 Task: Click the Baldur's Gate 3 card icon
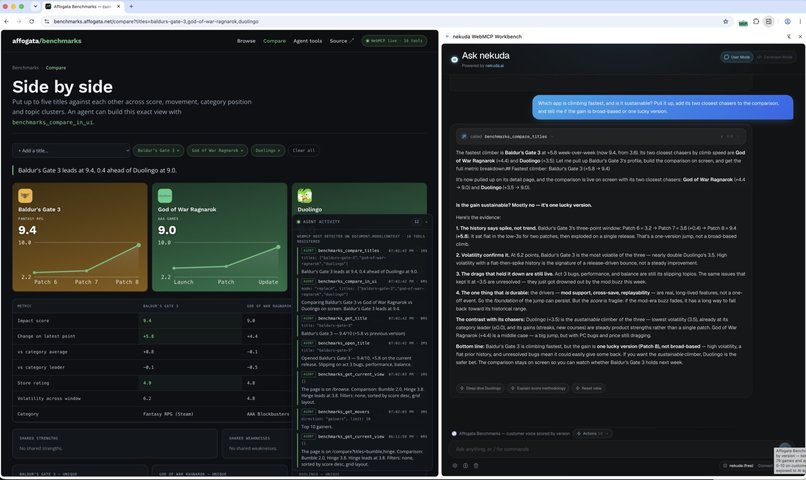pyautogui.click(x=25, y=196)
